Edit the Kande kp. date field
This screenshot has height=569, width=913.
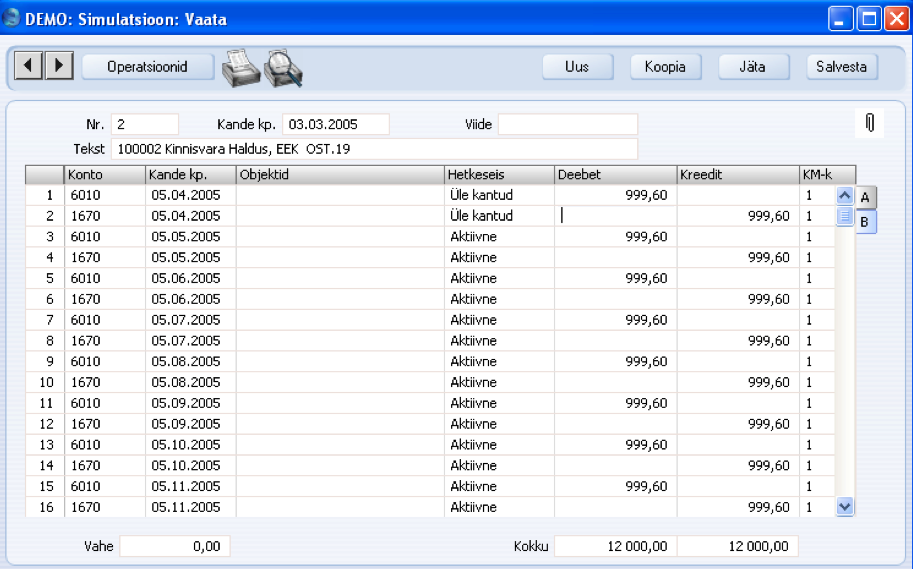tap(335, 124)
